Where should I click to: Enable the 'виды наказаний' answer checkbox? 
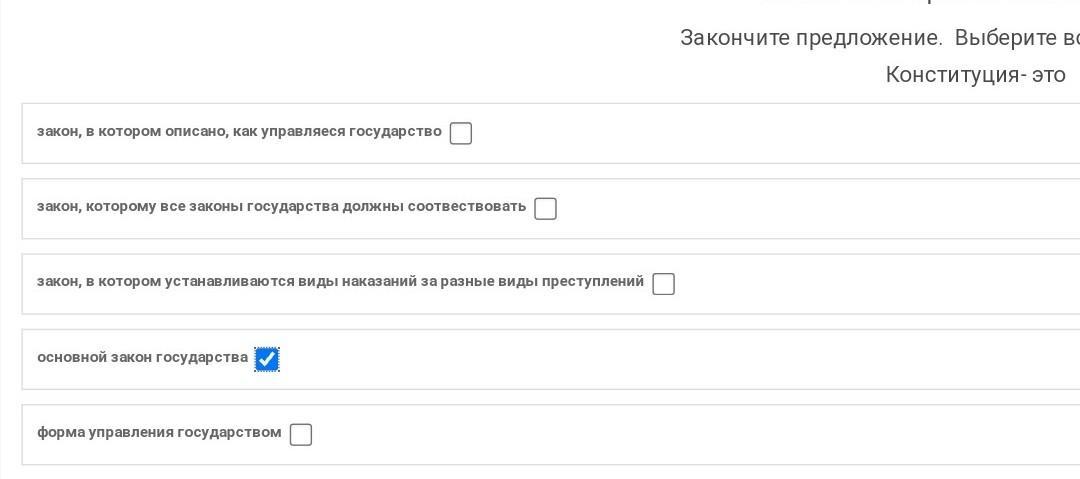(663, 284)
